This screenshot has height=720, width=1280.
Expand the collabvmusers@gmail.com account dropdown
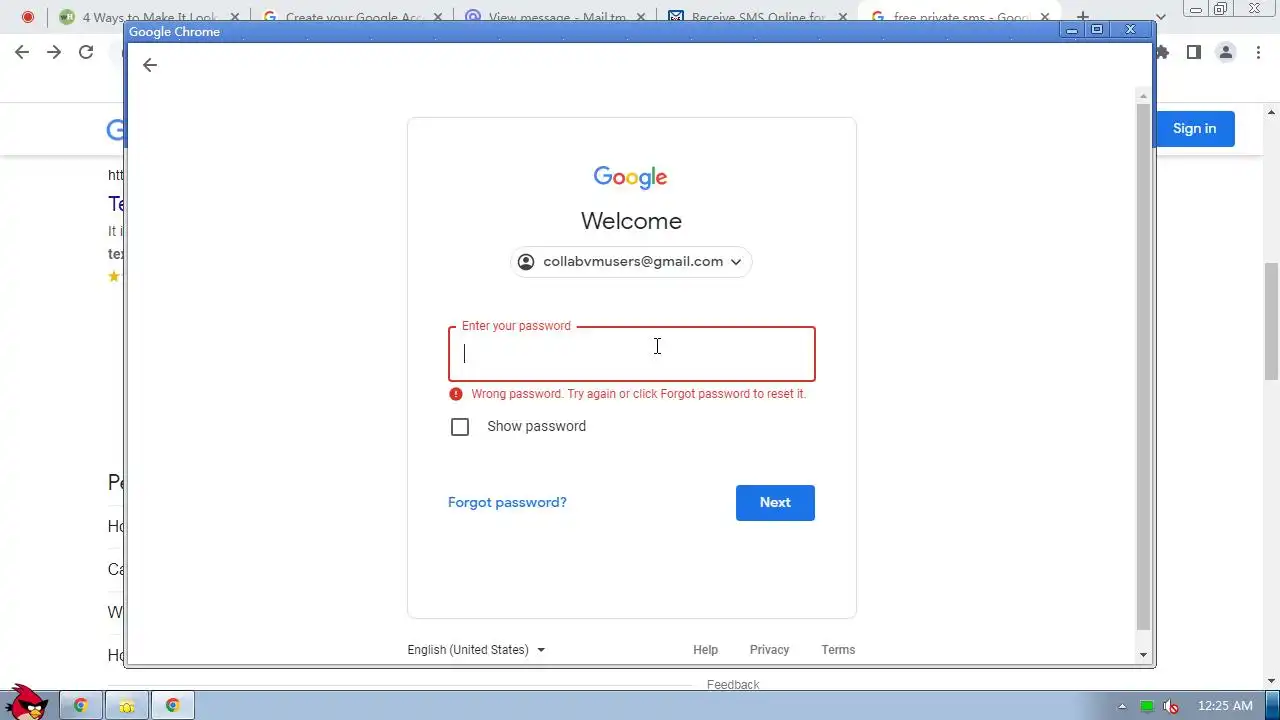pos(631,262)
